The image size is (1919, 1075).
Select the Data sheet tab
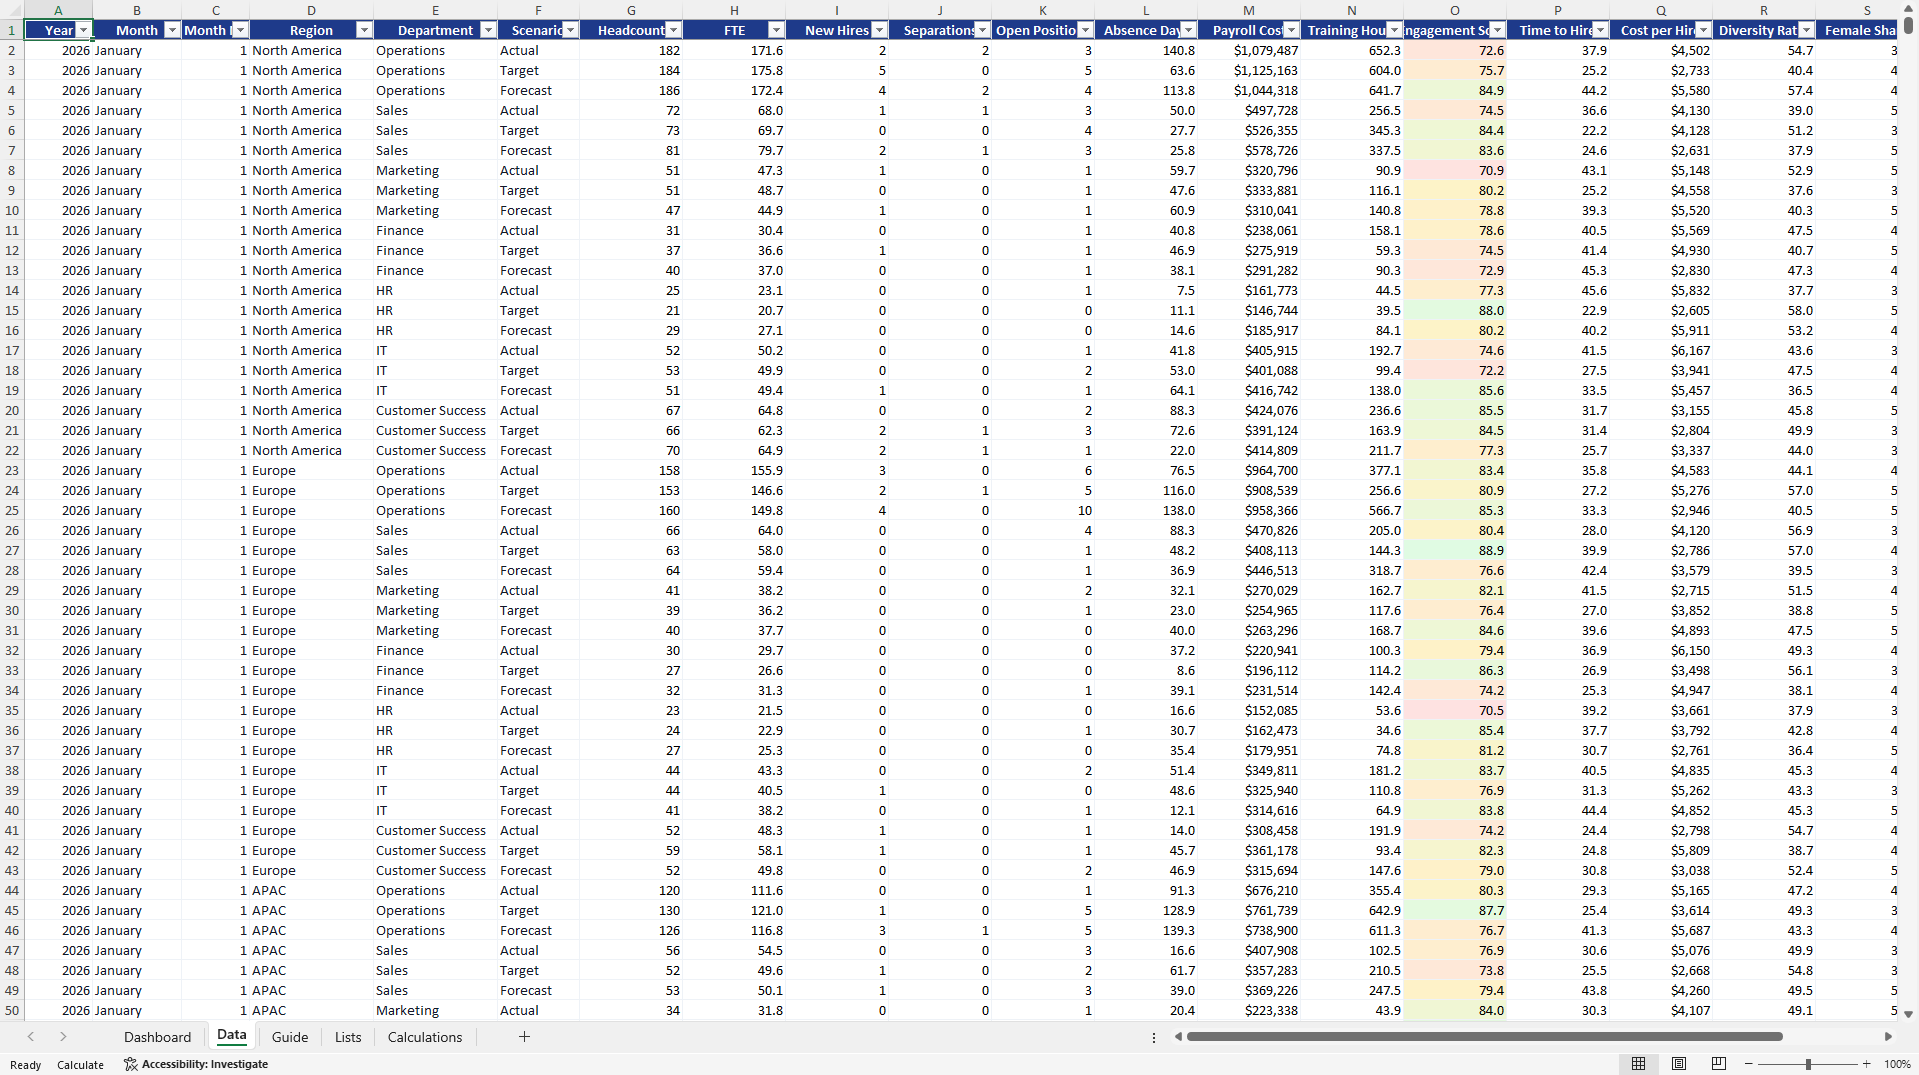pos(231,1036)
